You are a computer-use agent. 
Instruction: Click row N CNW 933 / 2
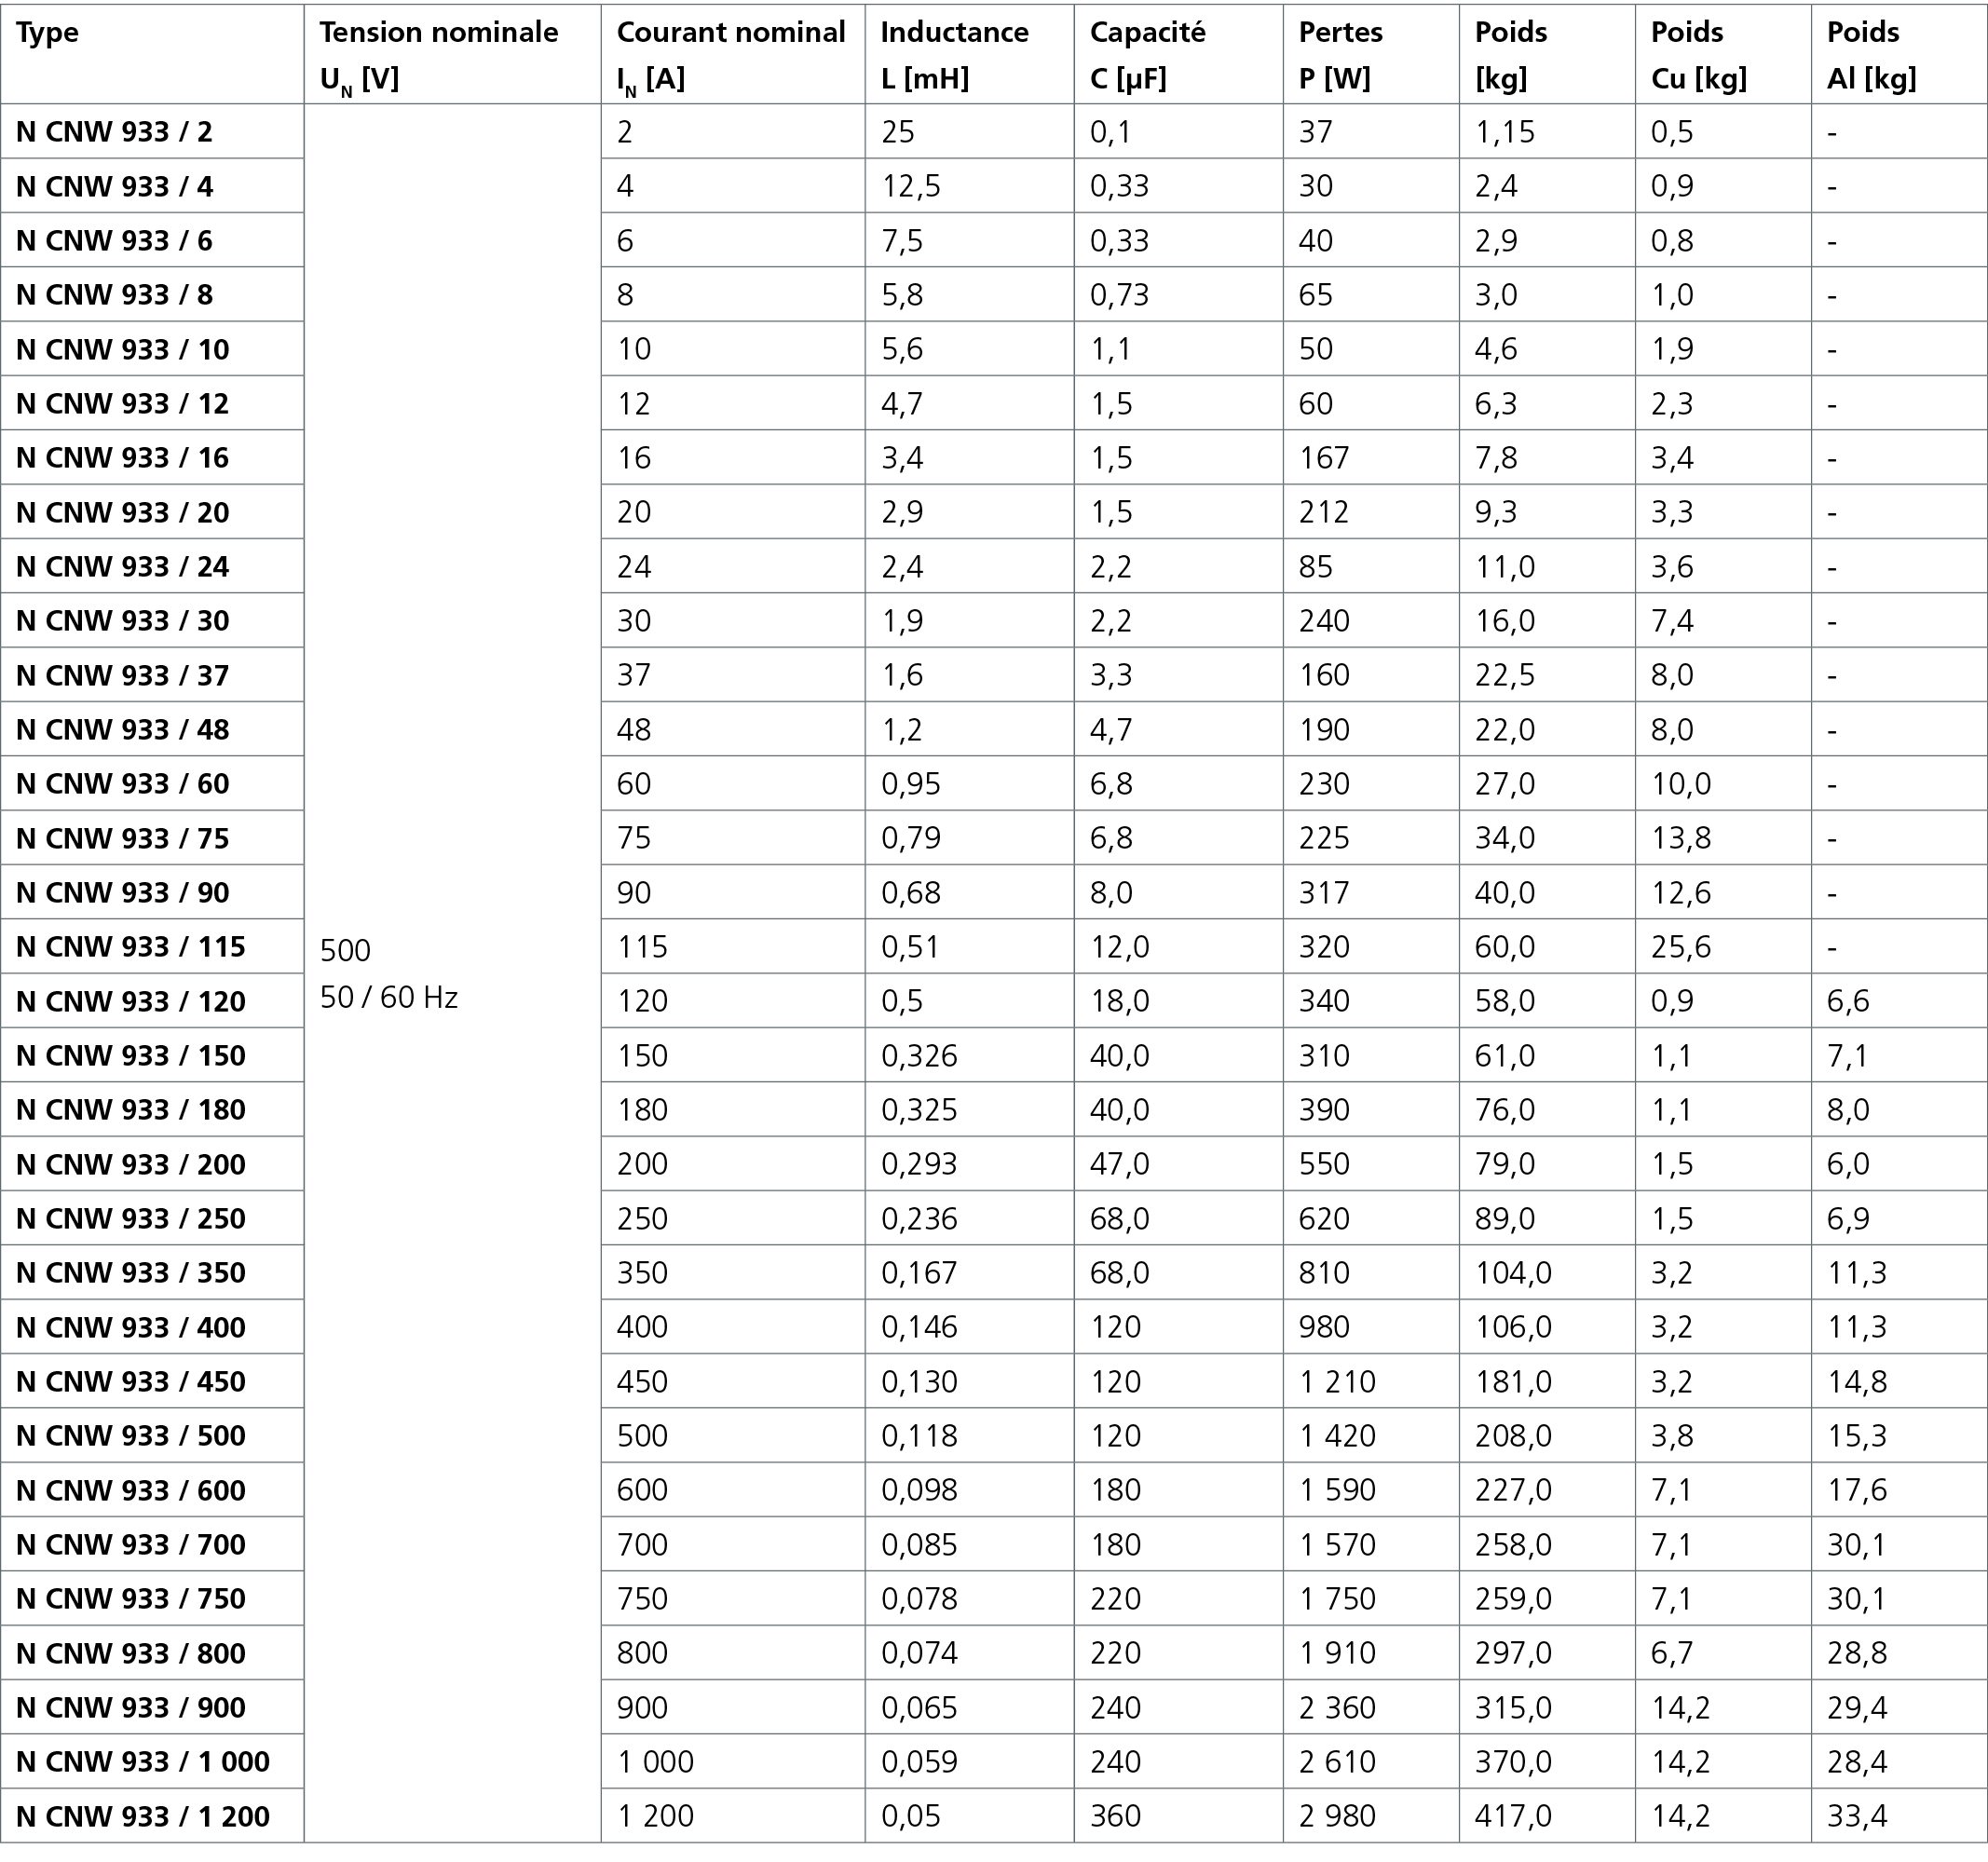click(115, 132)
